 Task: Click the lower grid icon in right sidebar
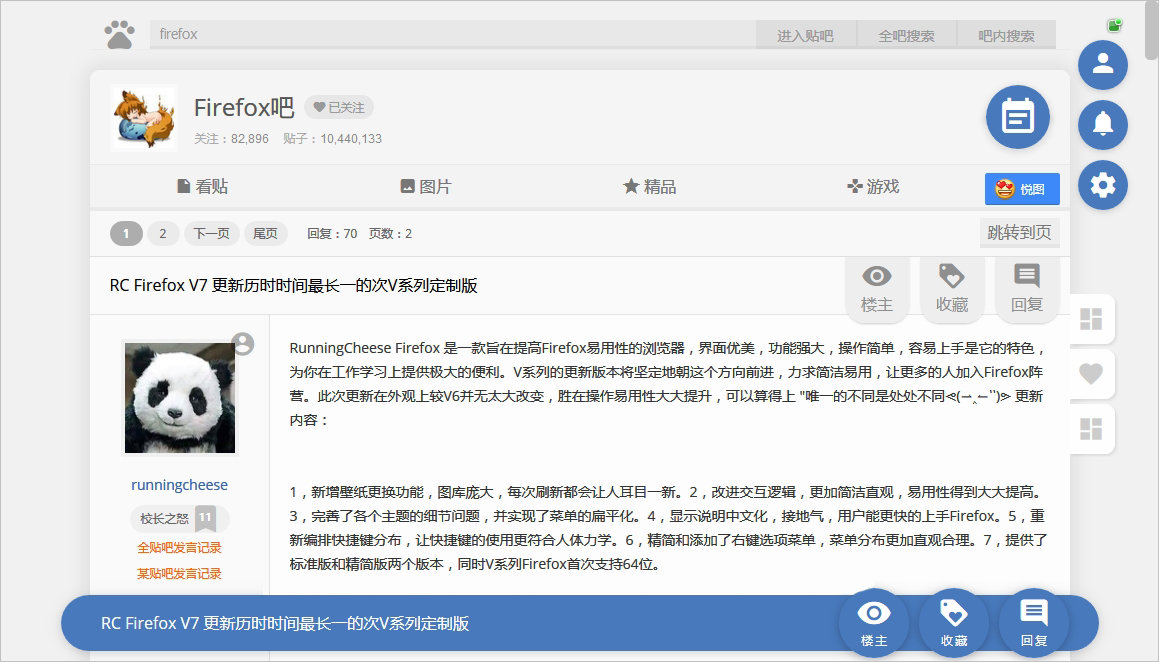coord(1091,429)
